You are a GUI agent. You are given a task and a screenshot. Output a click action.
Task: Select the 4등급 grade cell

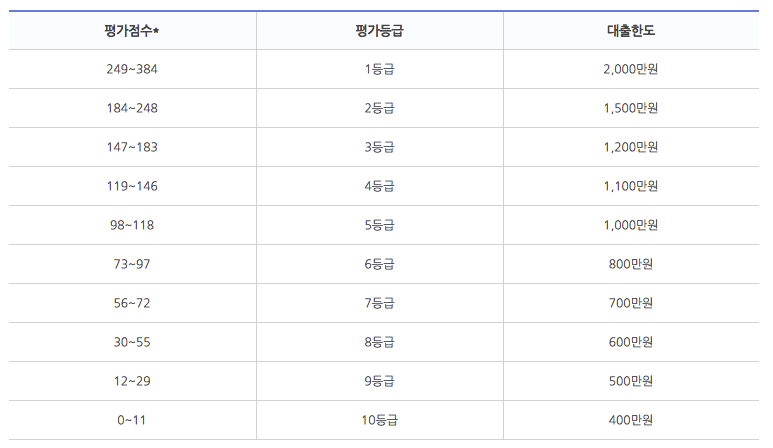(379, 186)
